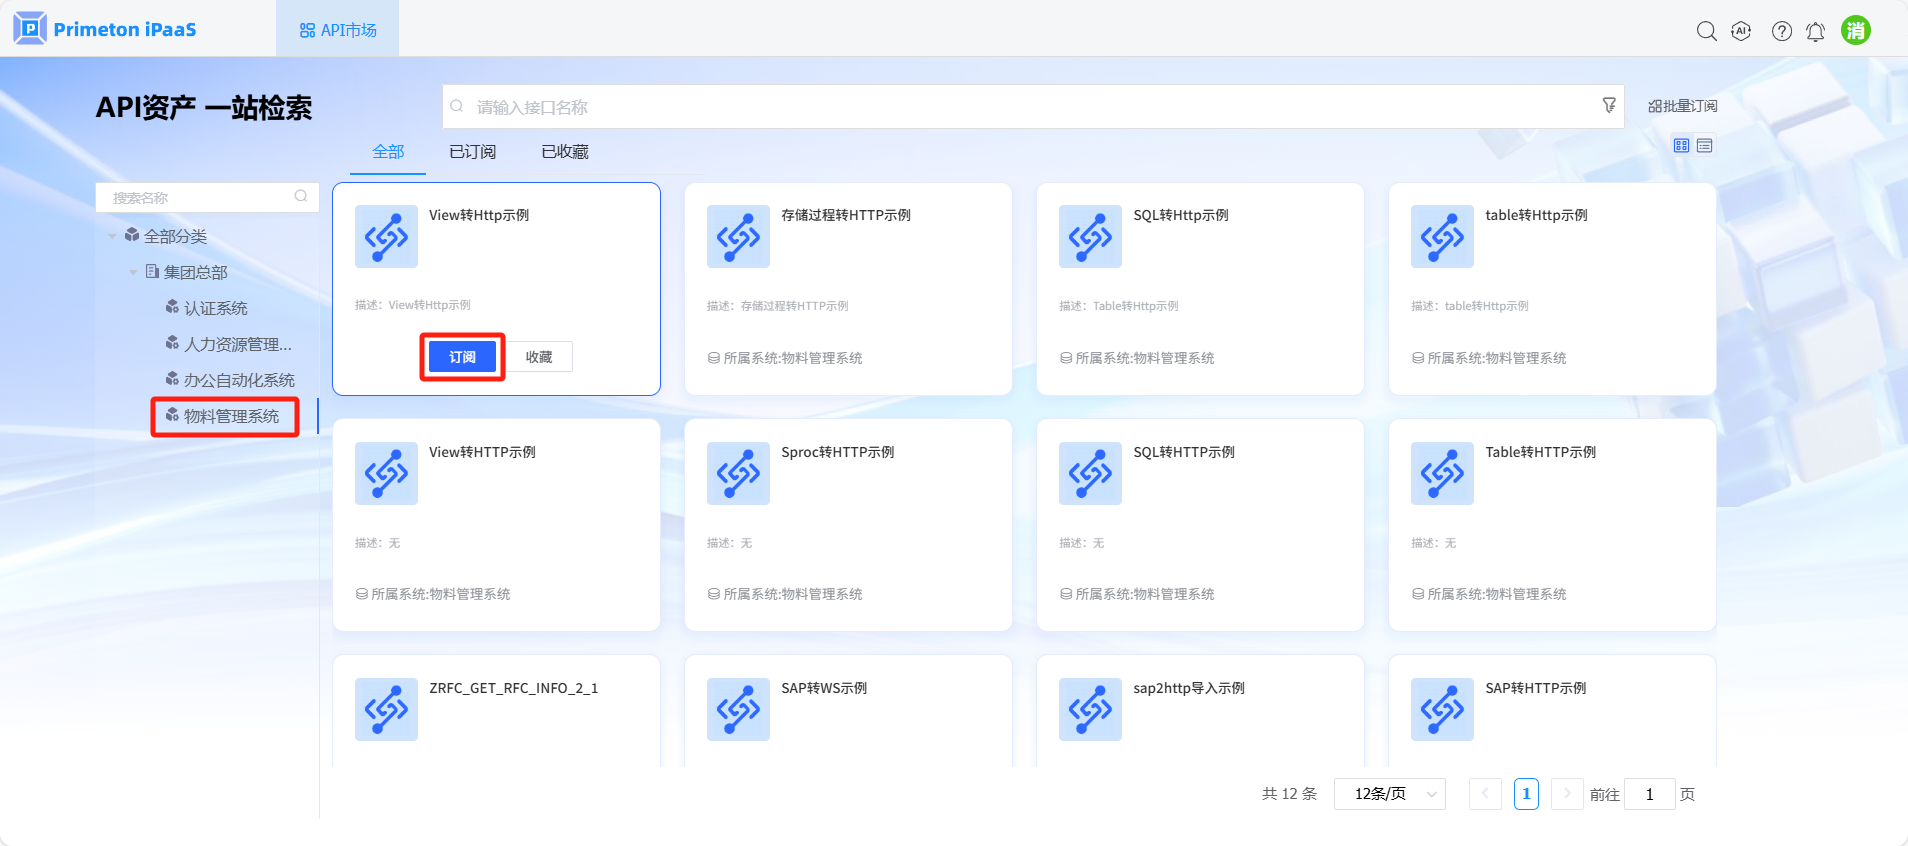Go to the next page arrow

coord(1567,794)
